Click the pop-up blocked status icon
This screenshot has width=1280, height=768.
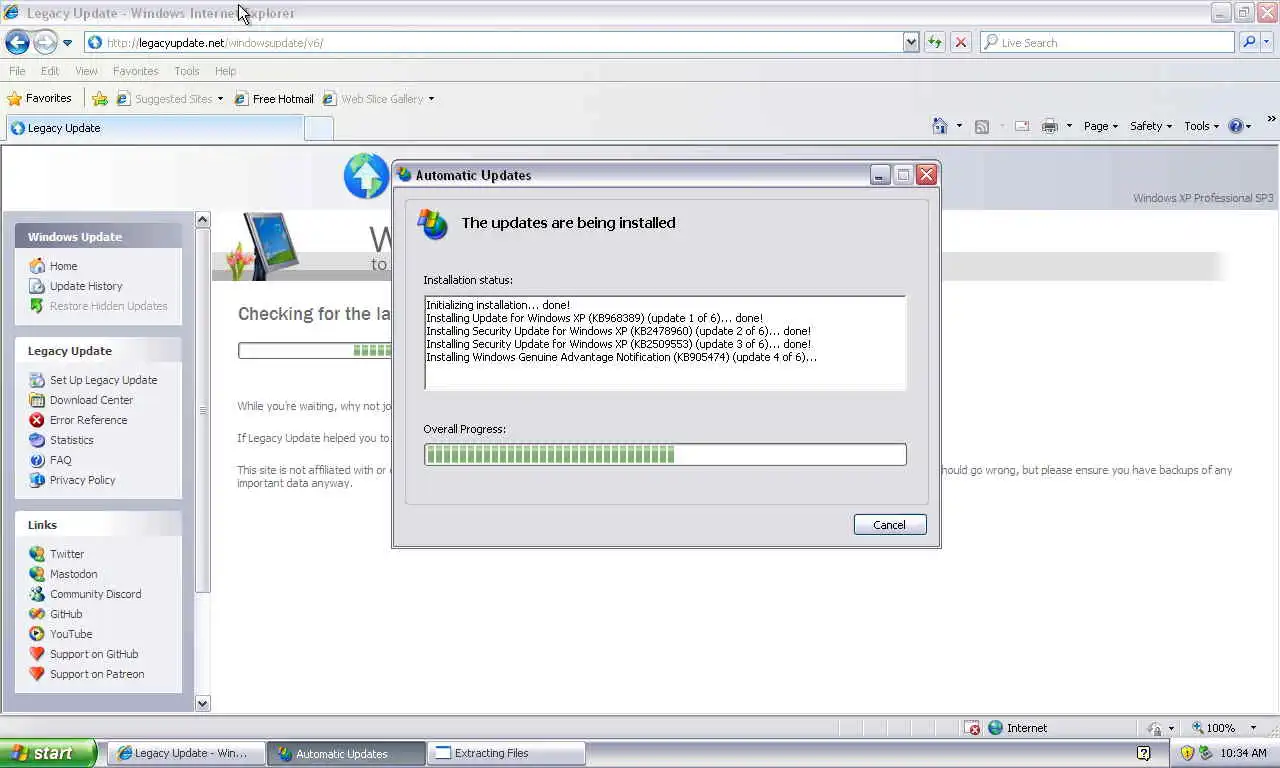(973, 728)
